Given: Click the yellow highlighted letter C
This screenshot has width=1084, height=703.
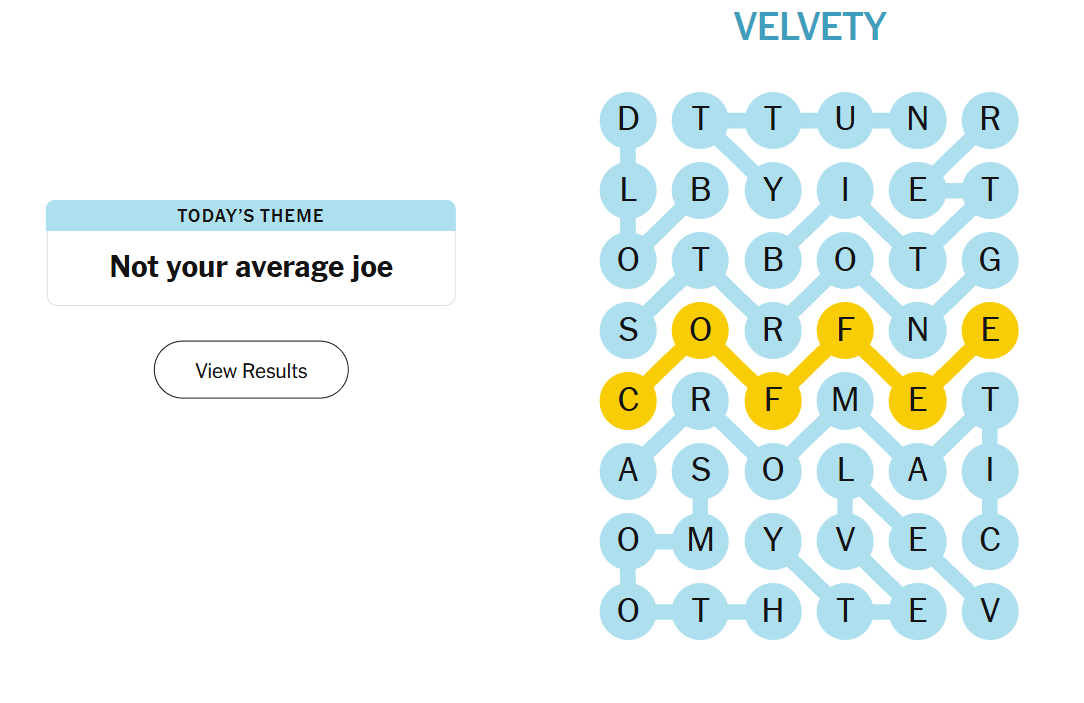Looking at the screenshot, I should coord(628,400).
